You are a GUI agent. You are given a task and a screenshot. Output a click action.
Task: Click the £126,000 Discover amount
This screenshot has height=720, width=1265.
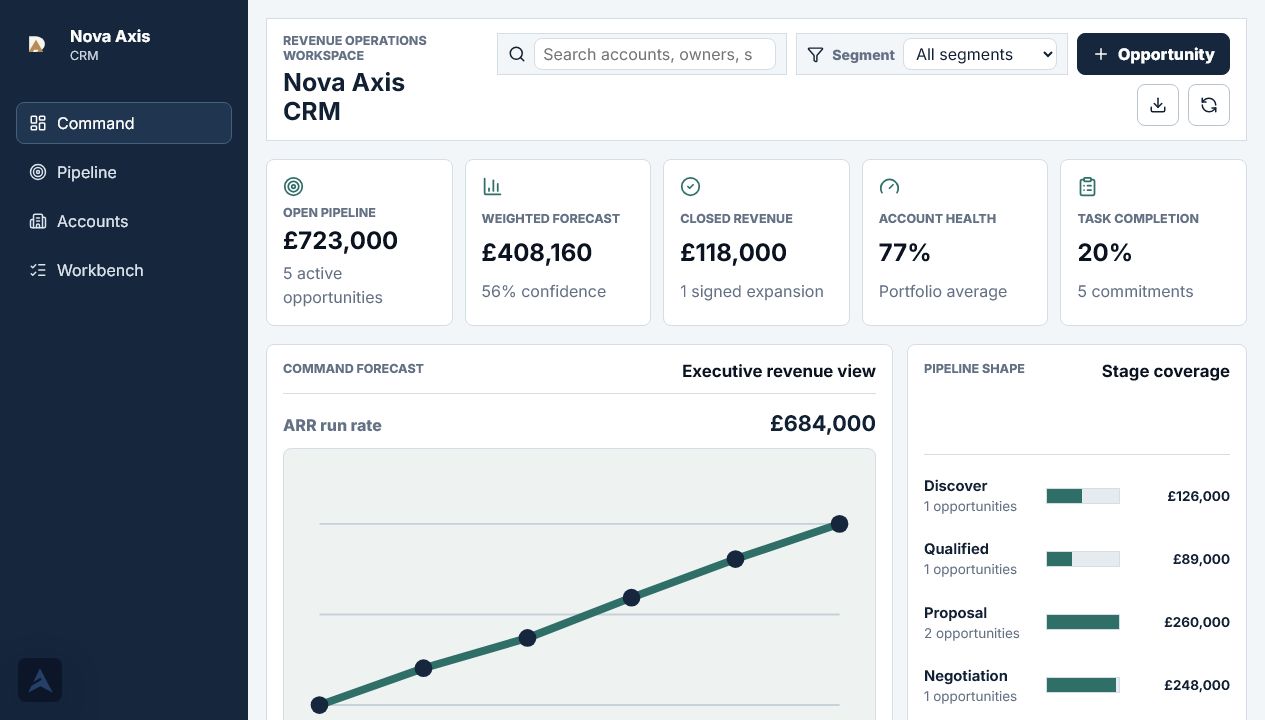(1198, 496)
